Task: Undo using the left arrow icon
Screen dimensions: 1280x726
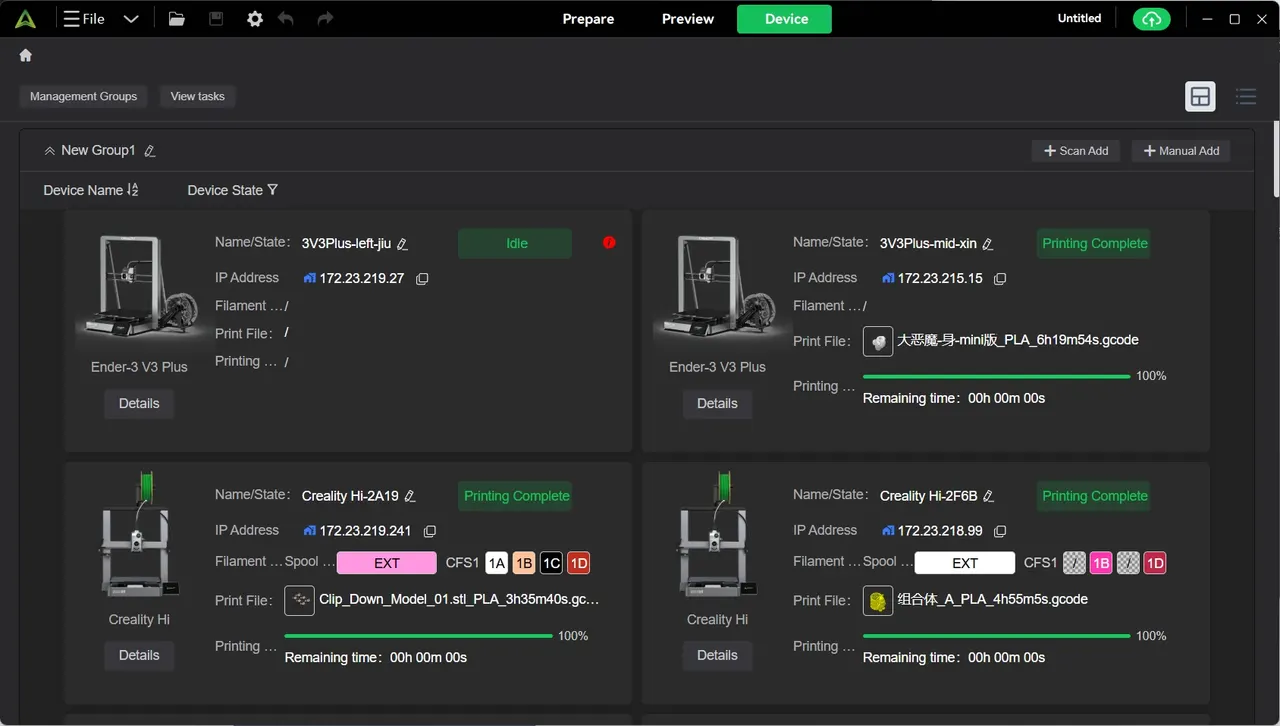Action: click(286, 19)
